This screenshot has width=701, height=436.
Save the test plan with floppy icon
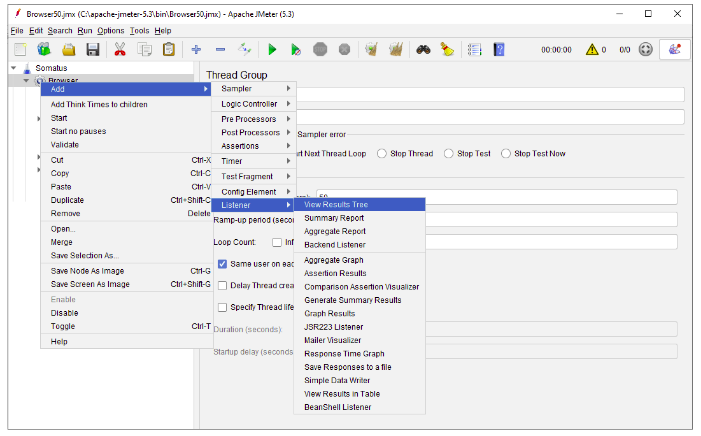[93, 49]
